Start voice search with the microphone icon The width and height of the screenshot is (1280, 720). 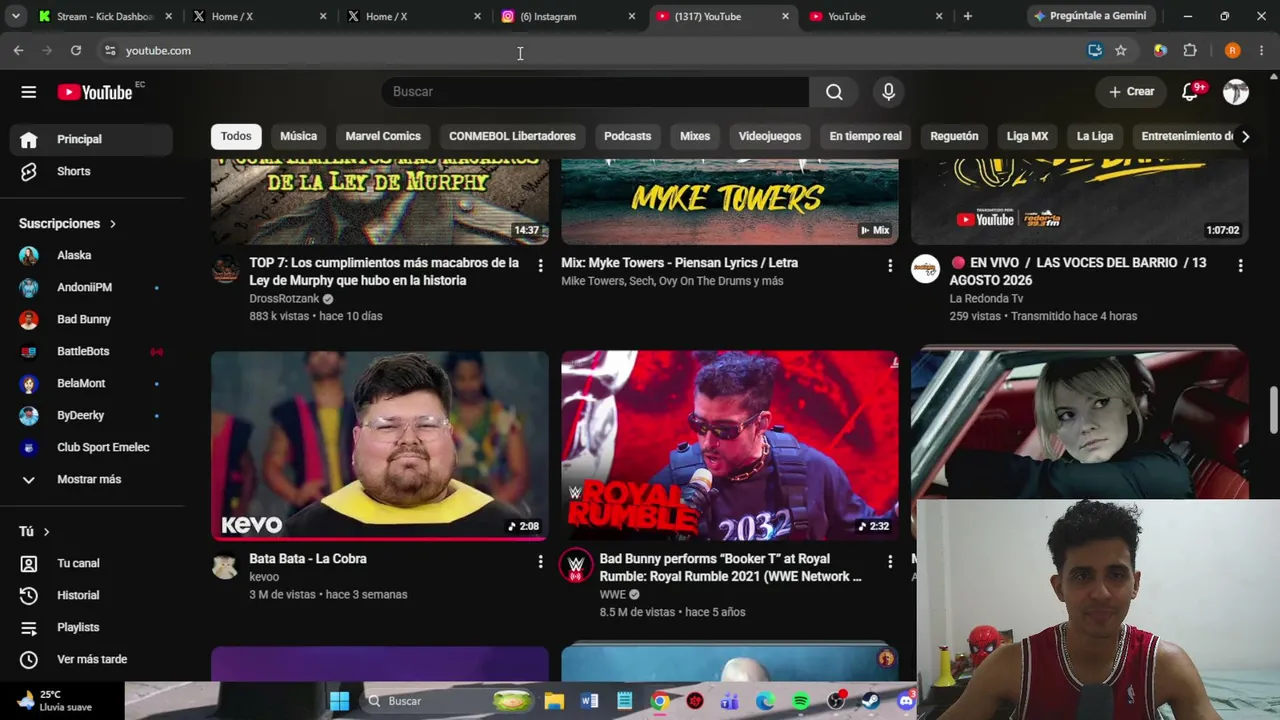(x=889, y=92)
